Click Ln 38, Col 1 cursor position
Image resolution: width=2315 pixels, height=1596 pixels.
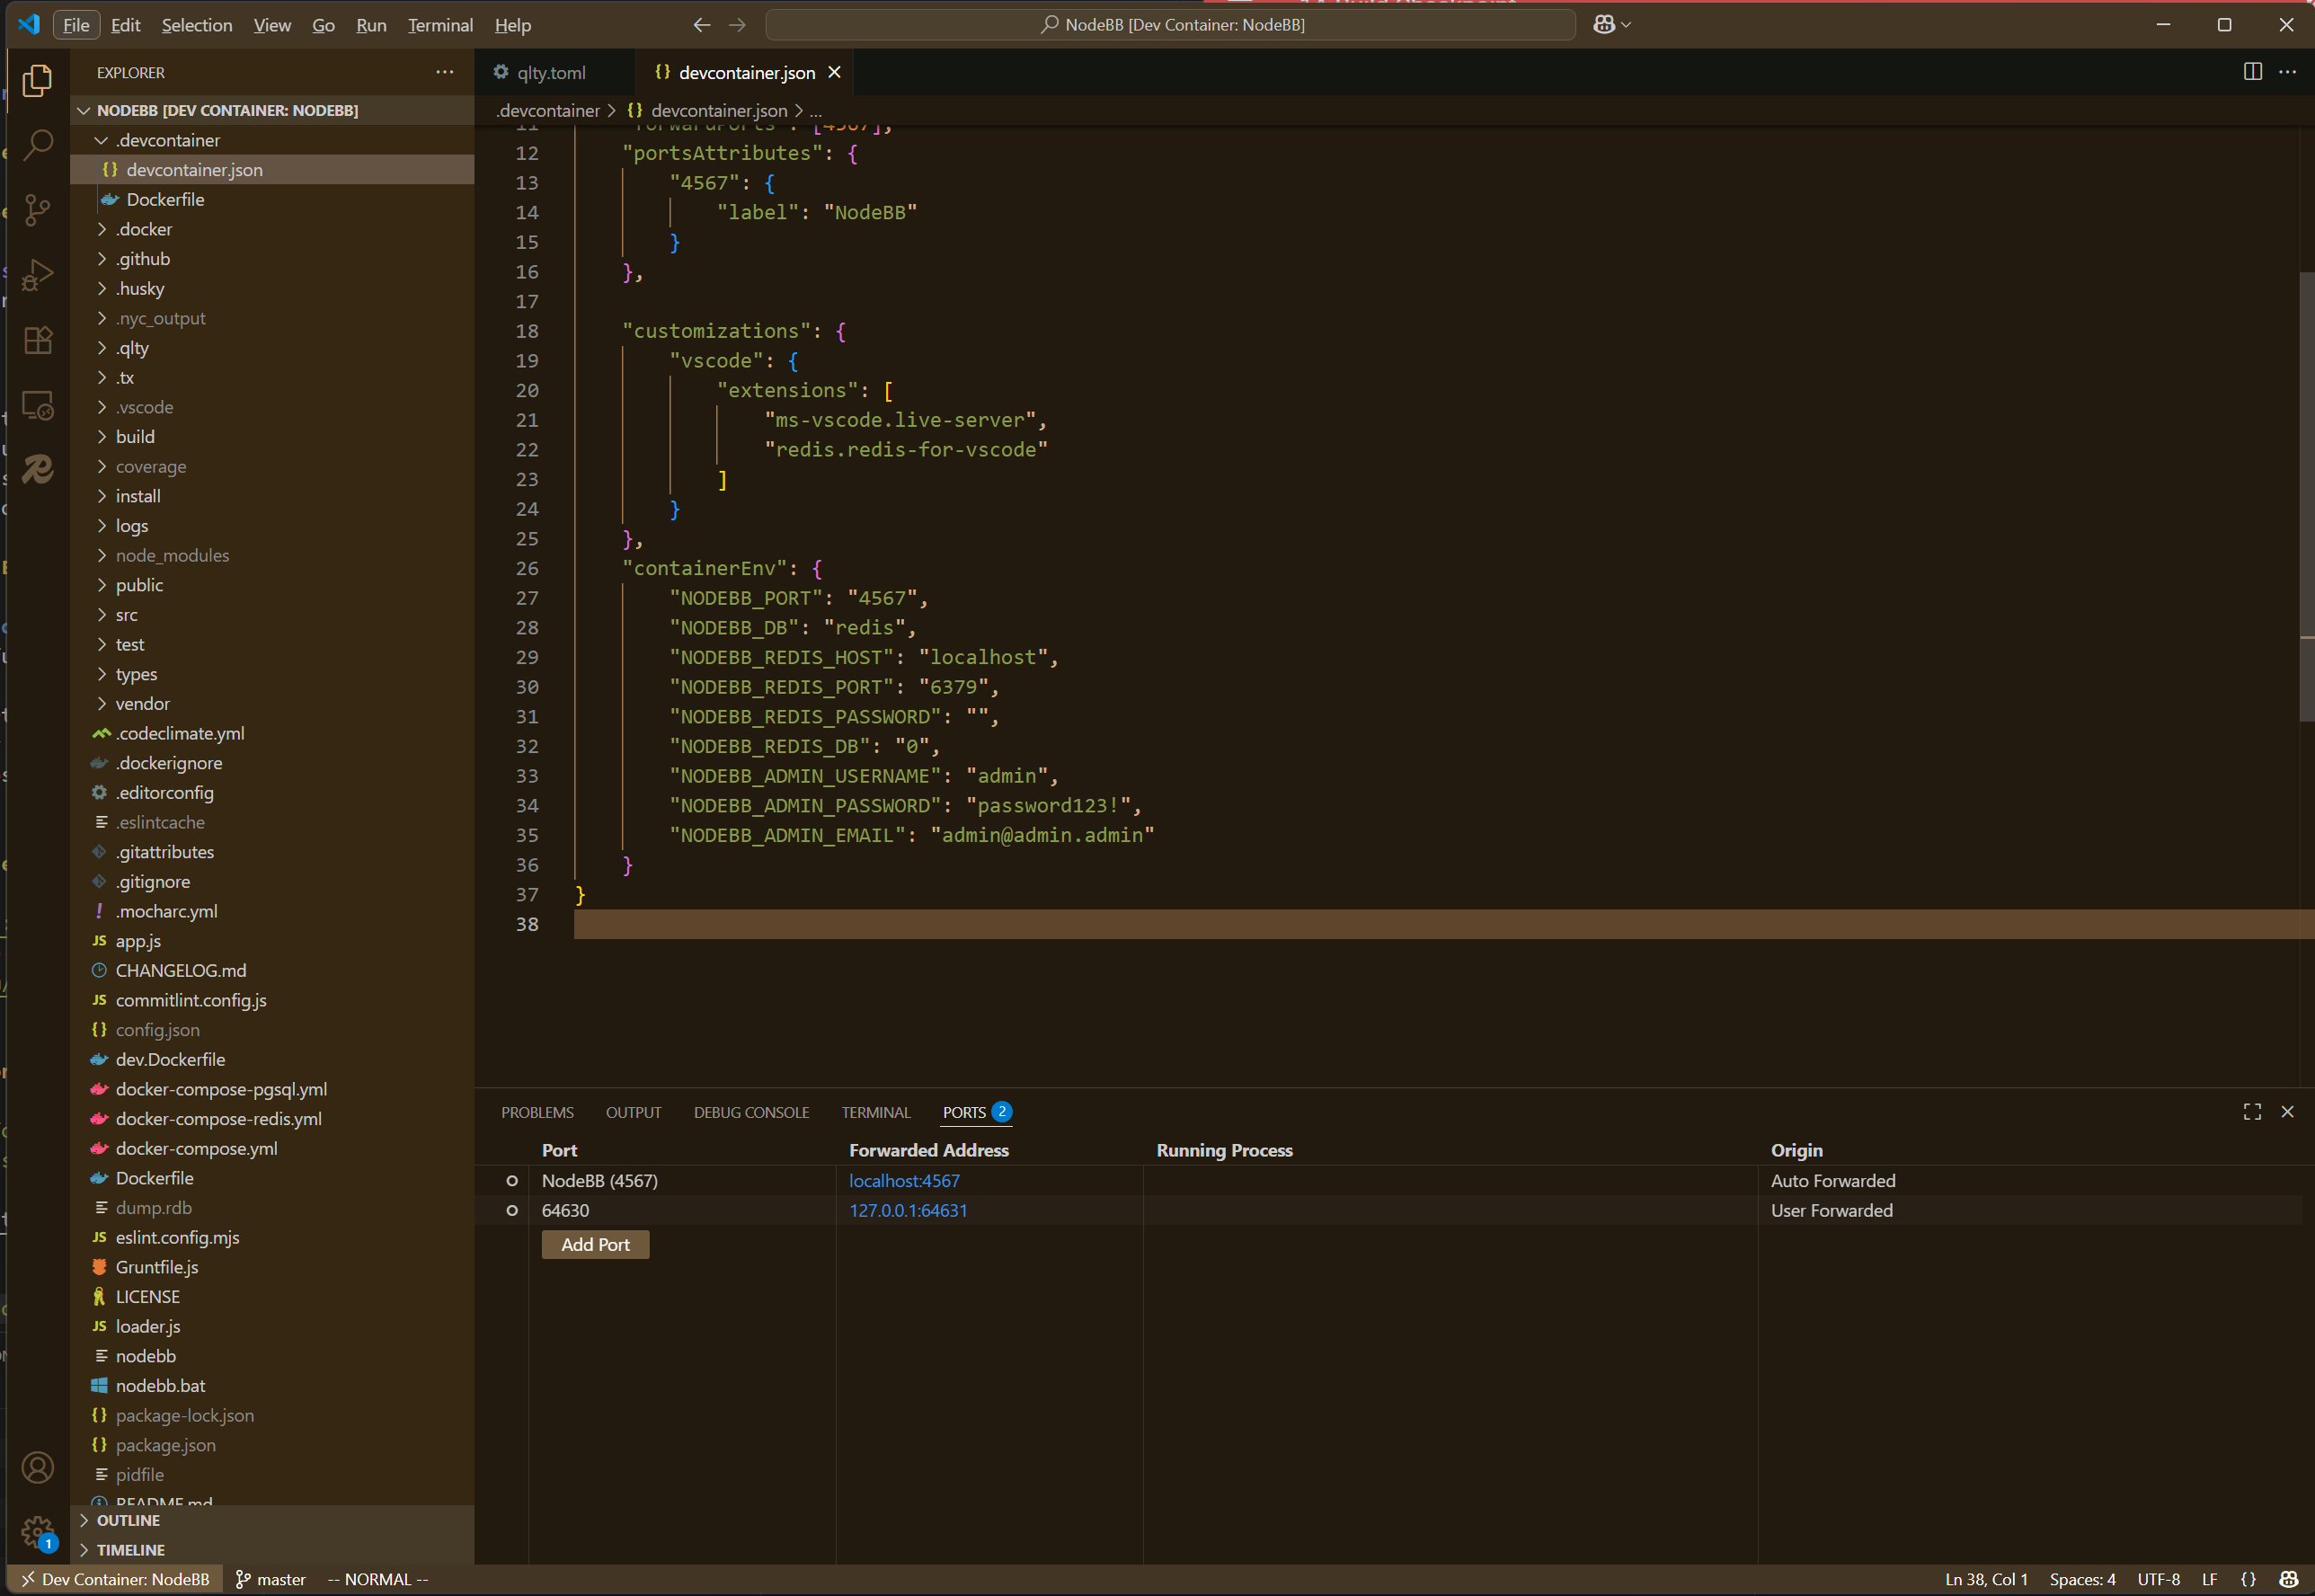(x=1986, y=1579)
